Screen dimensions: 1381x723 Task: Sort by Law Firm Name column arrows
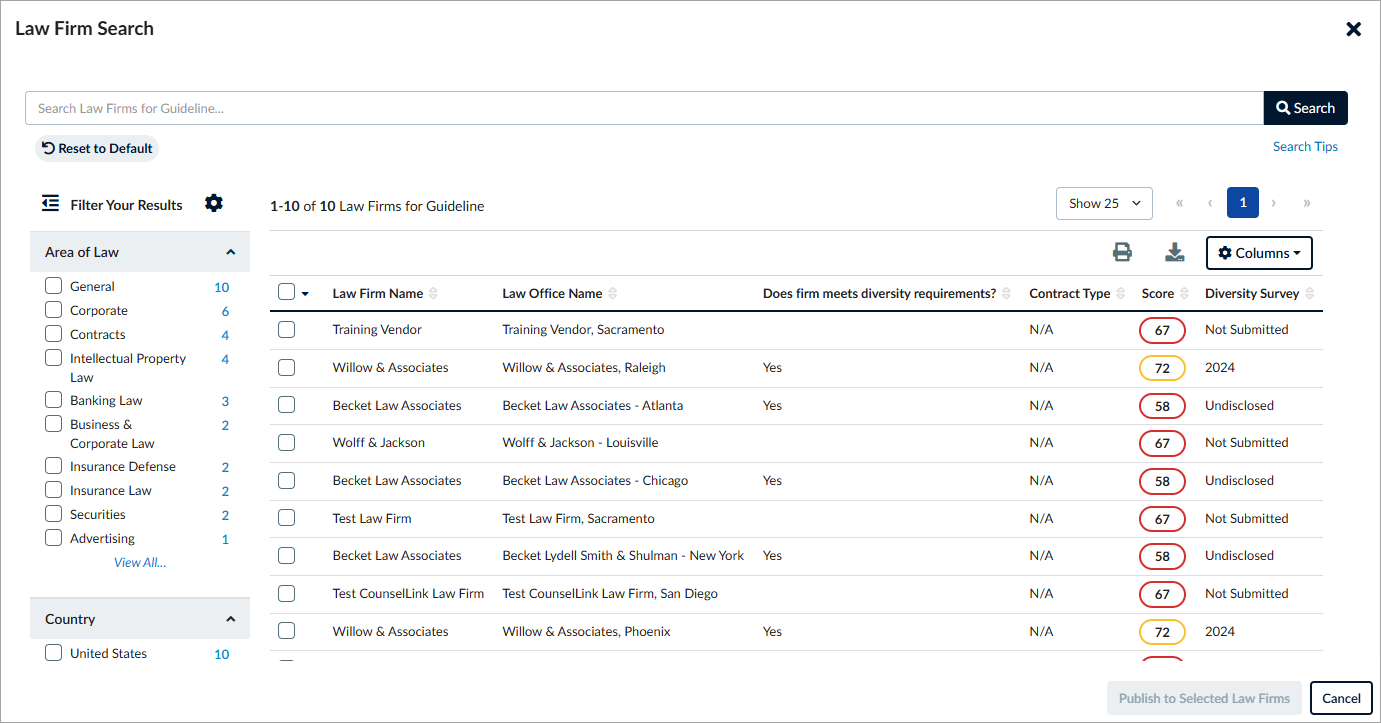click(x=433, y=293)
